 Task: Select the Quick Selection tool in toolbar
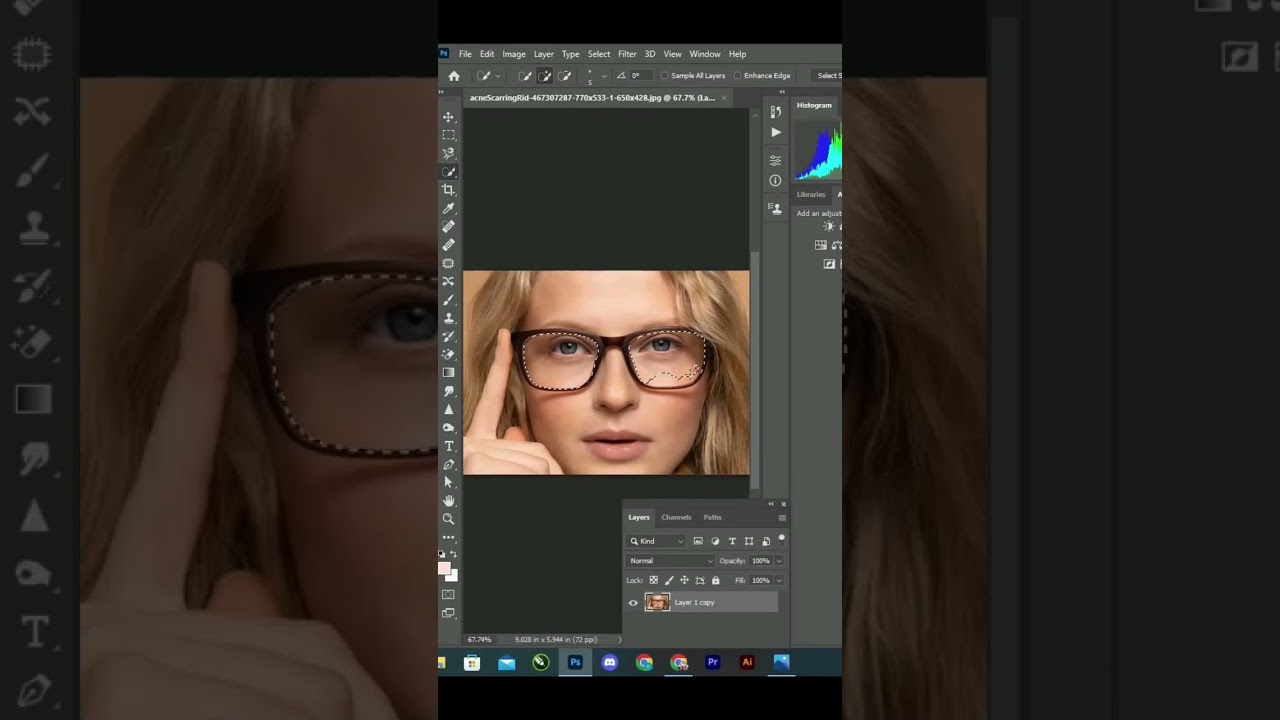[x=448, y=172]
